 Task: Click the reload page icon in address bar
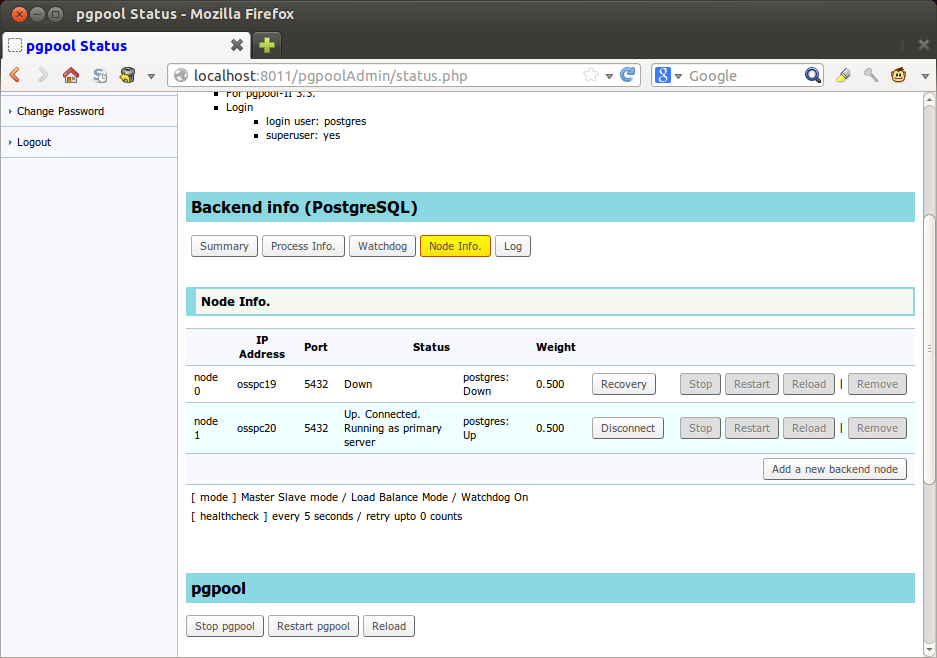click(x=628, y=75)
